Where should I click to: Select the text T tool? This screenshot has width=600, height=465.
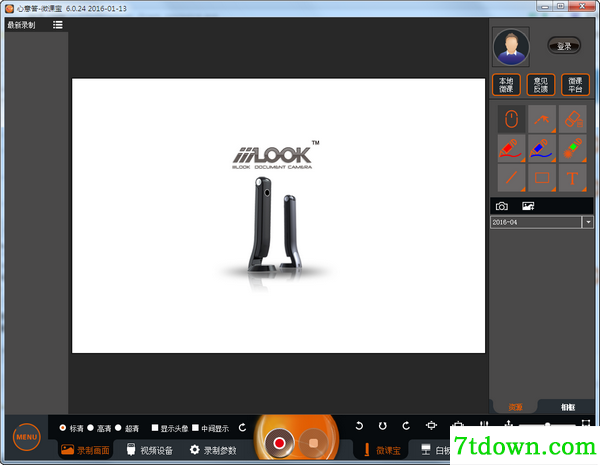coord(572,178)
